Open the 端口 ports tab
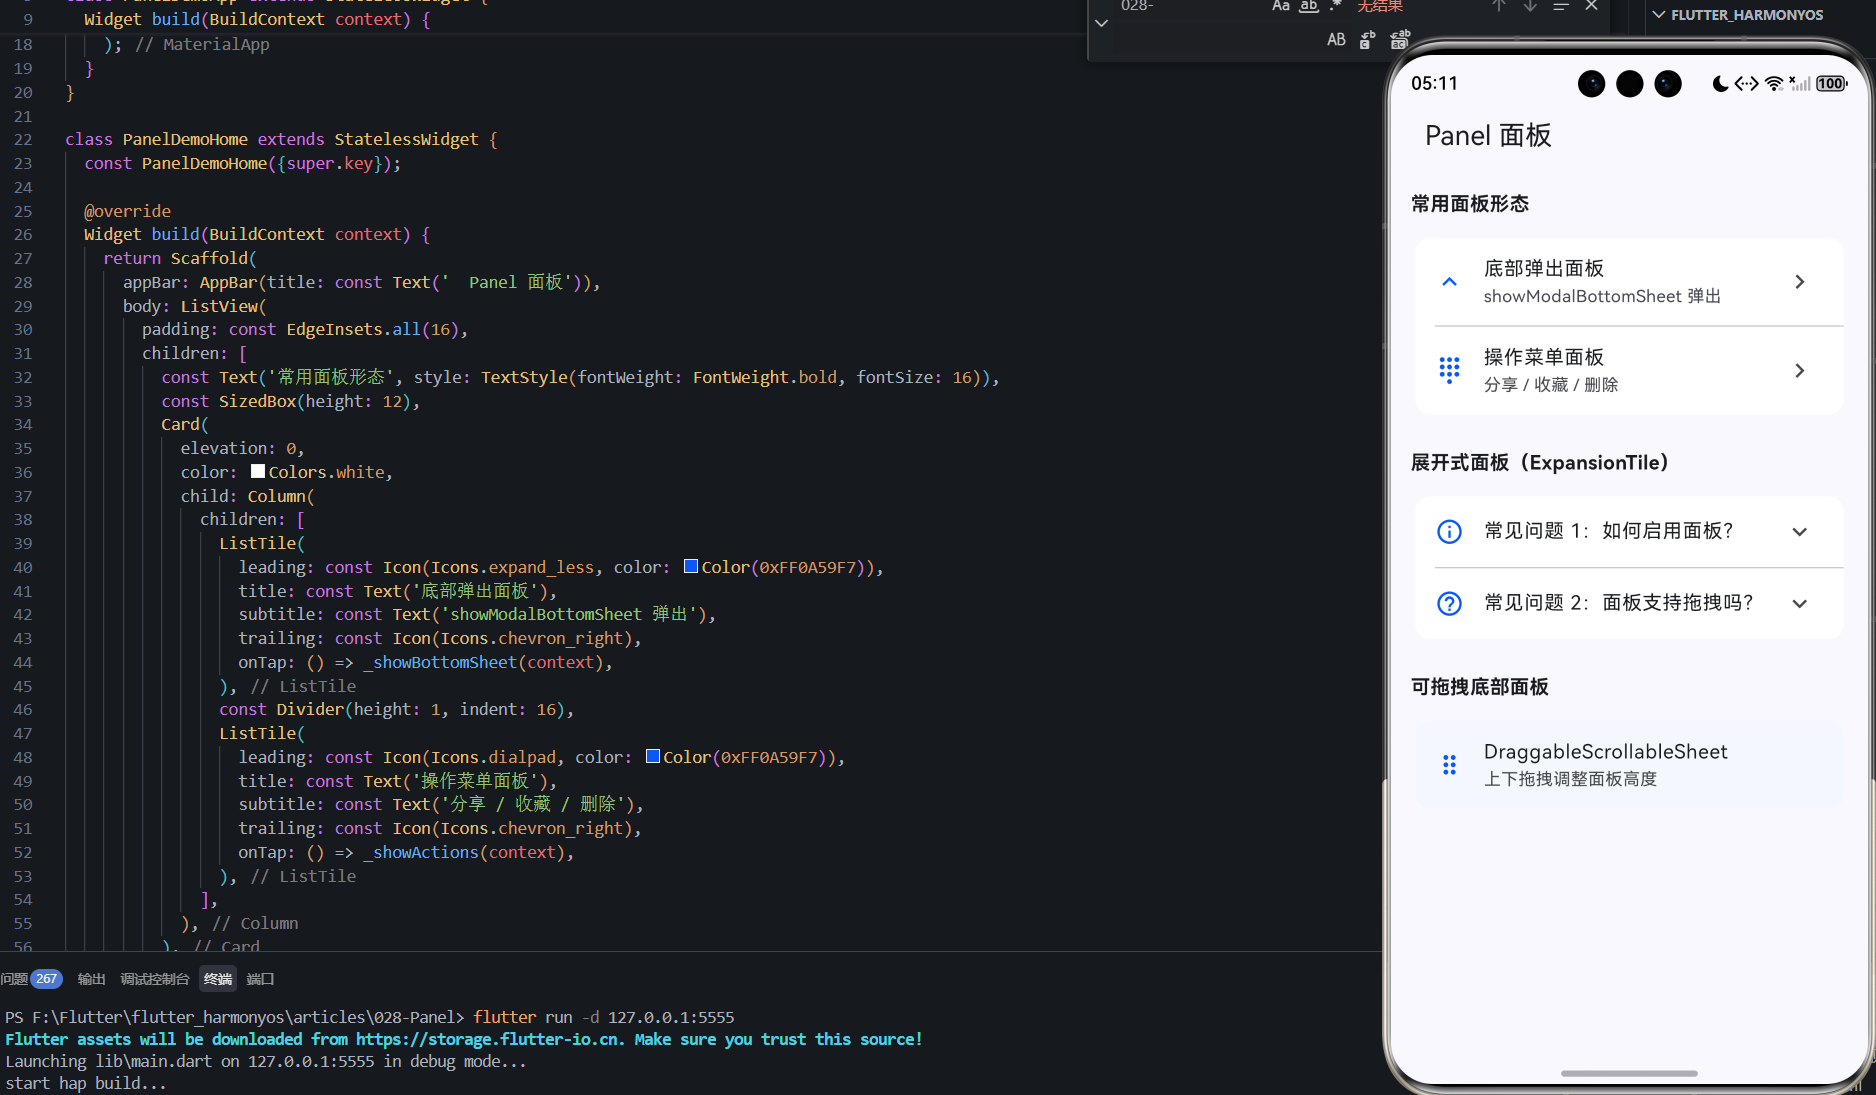The width and height of the screenshot is (1876, 1095). pos(260,979)
